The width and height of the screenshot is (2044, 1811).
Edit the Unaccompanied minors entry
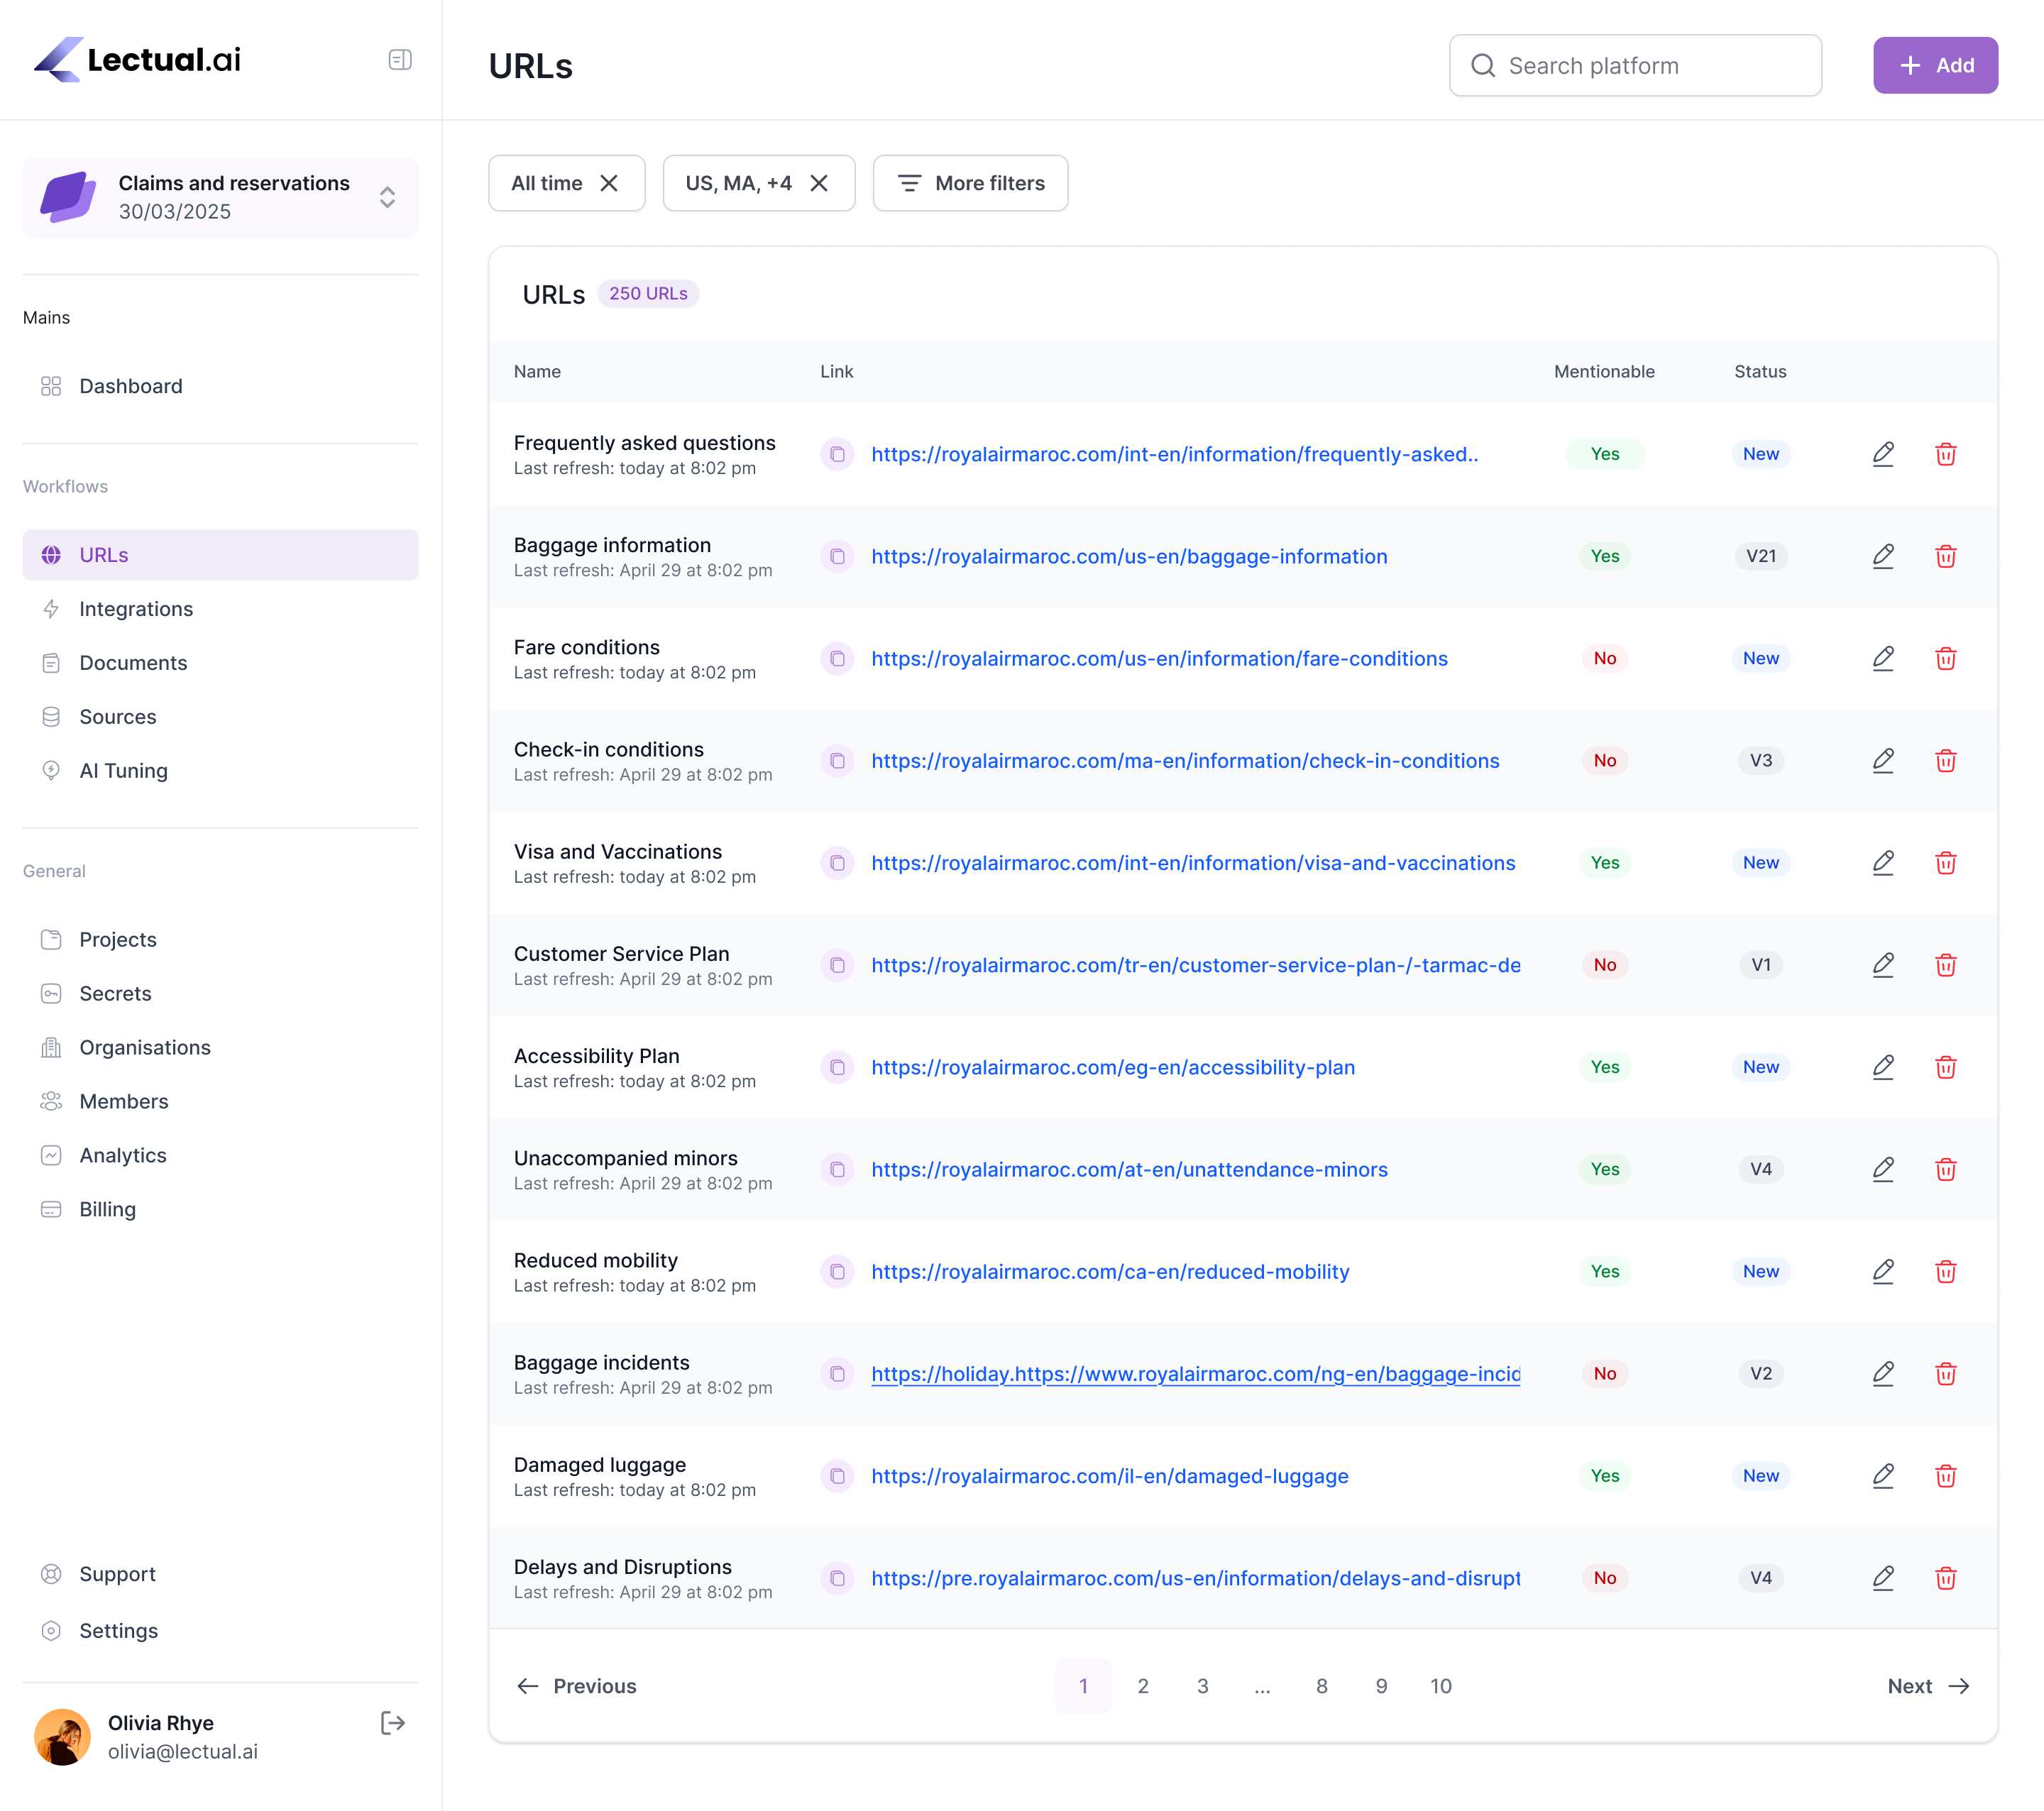point(1883,1169)
